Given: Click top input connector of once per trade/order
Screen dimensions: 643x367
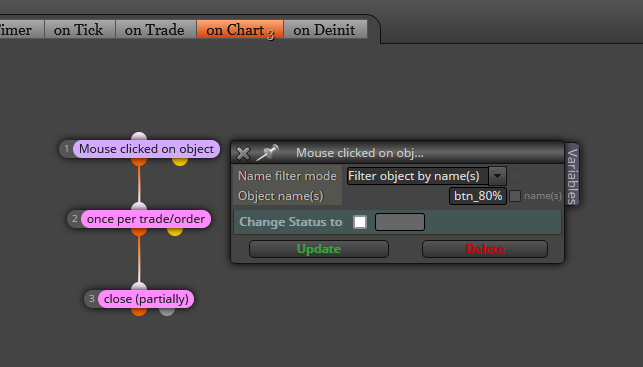Looking at the screenshot, I should point(139,207).
